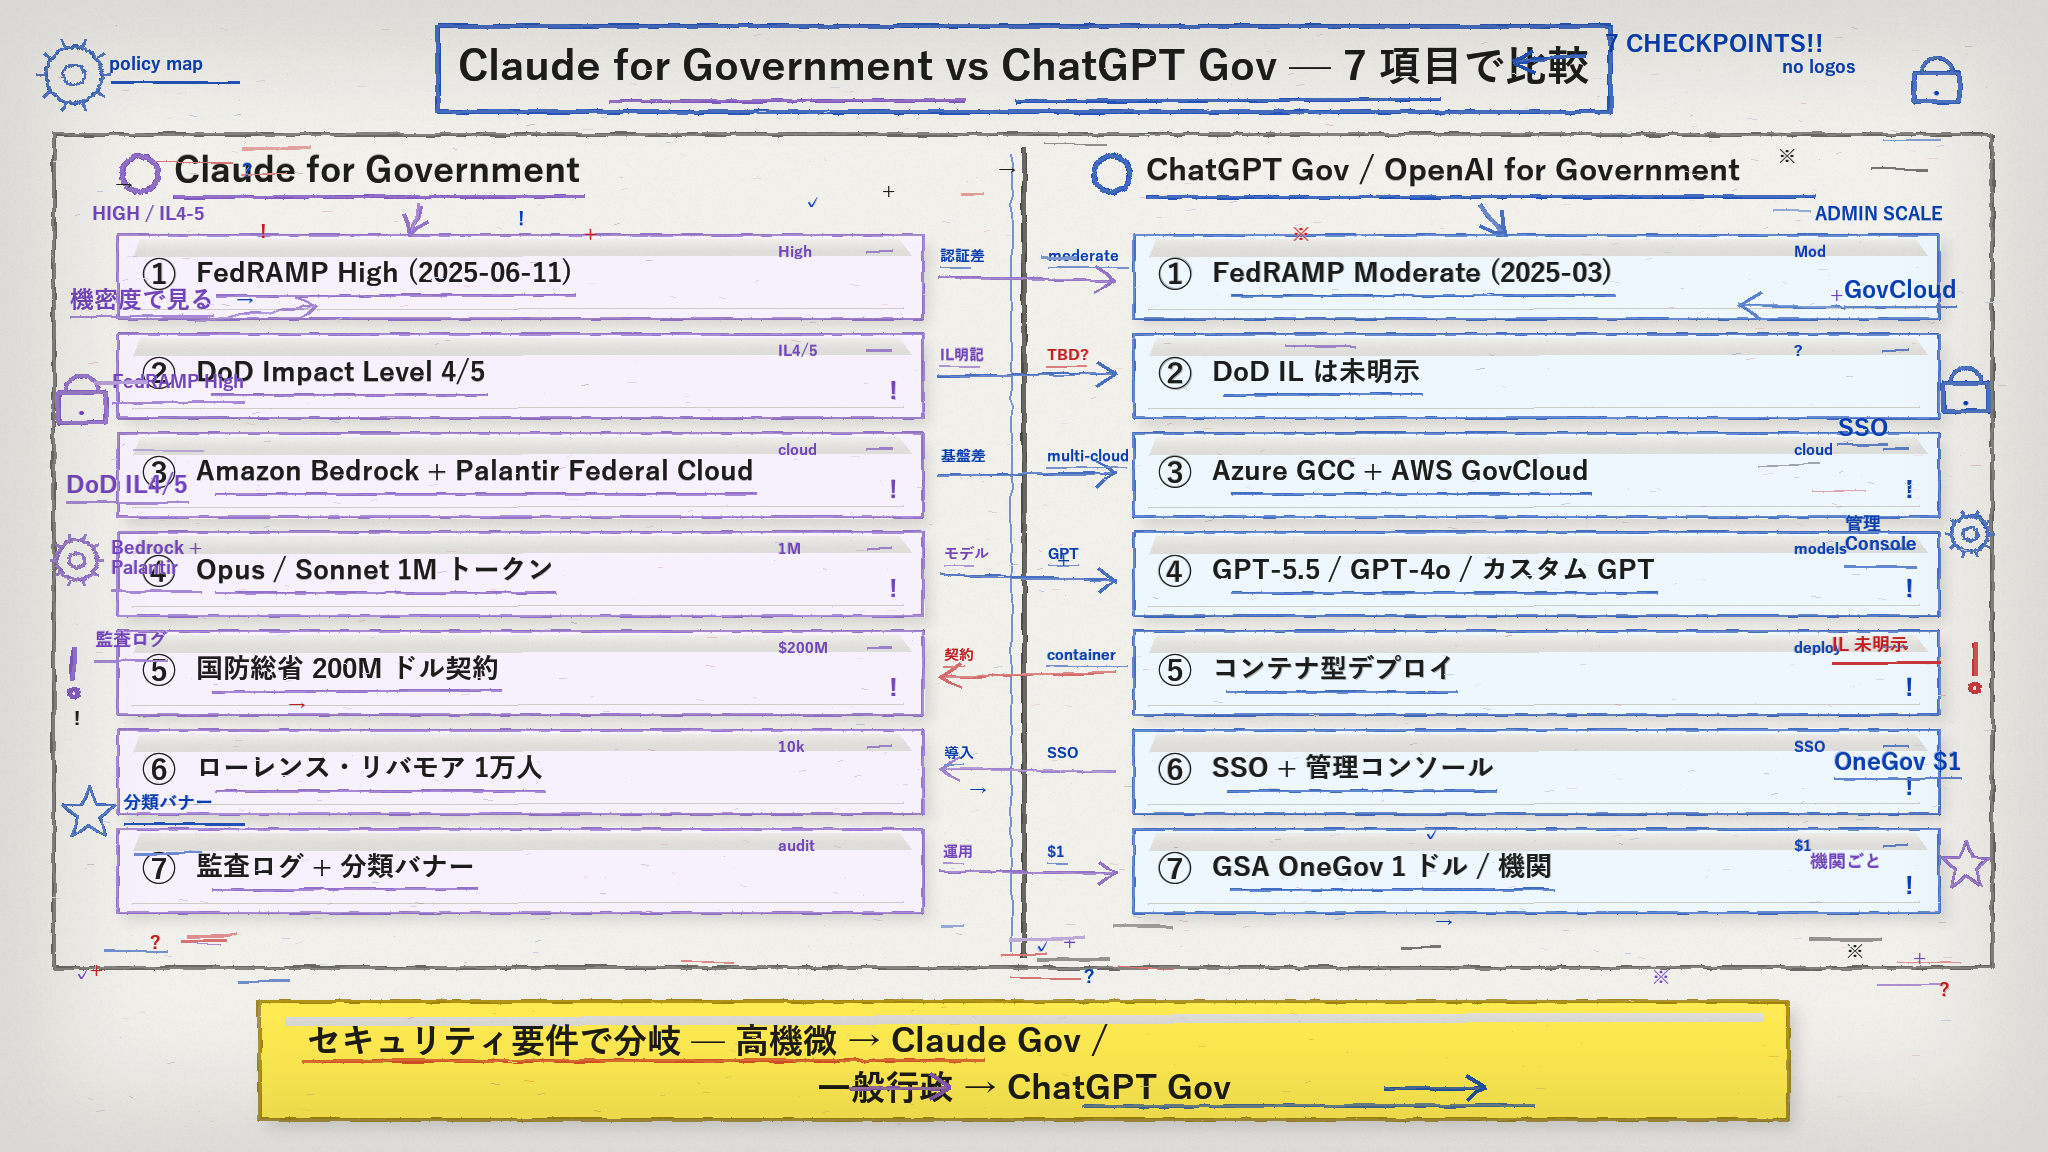
Task: Click the "IL4/5" tag on DoD Impact Level card
Action: (x=797, y=350)
